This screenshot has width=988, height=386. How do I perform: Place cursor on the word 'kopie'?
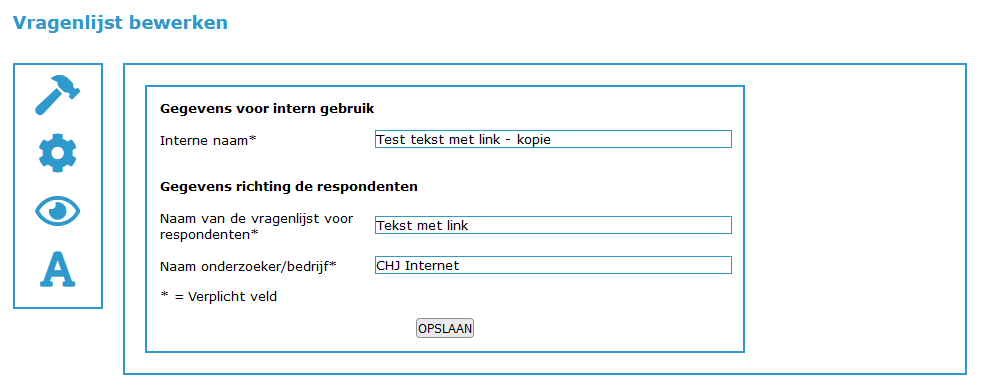coord(533,140)
